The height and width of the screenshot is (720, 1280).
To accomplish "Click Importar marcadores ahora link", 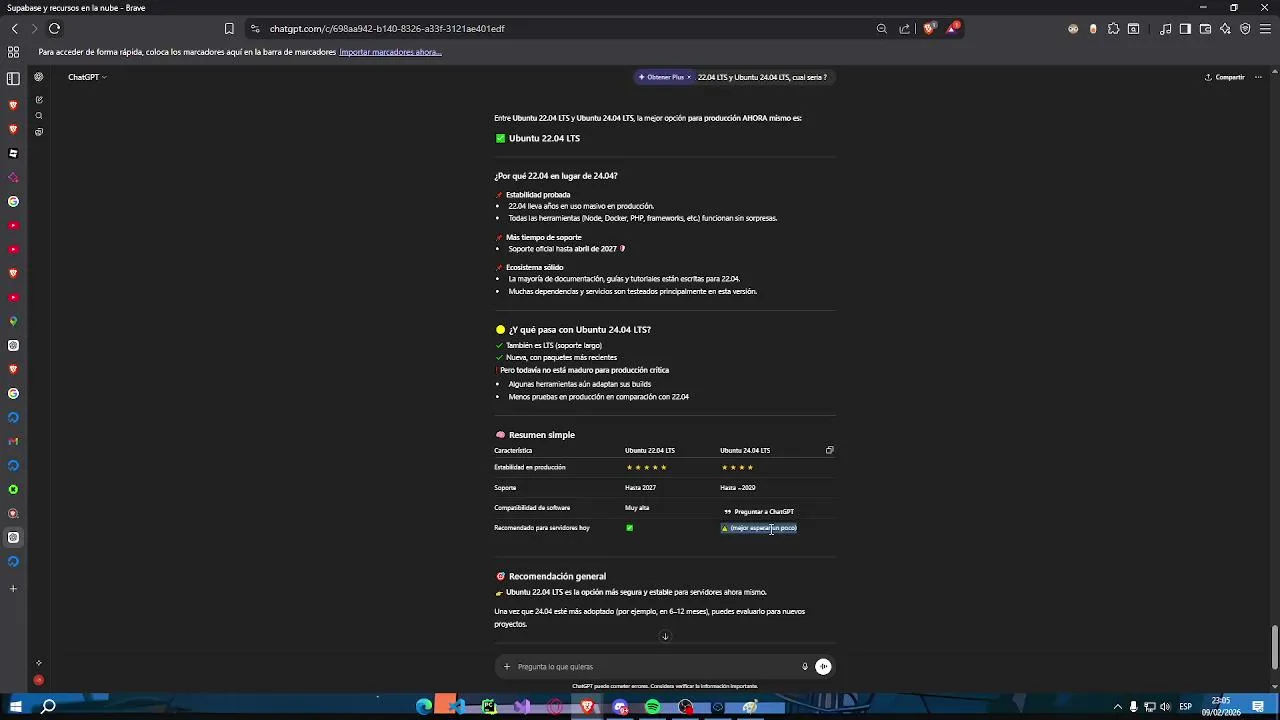I will click(390, 52).
